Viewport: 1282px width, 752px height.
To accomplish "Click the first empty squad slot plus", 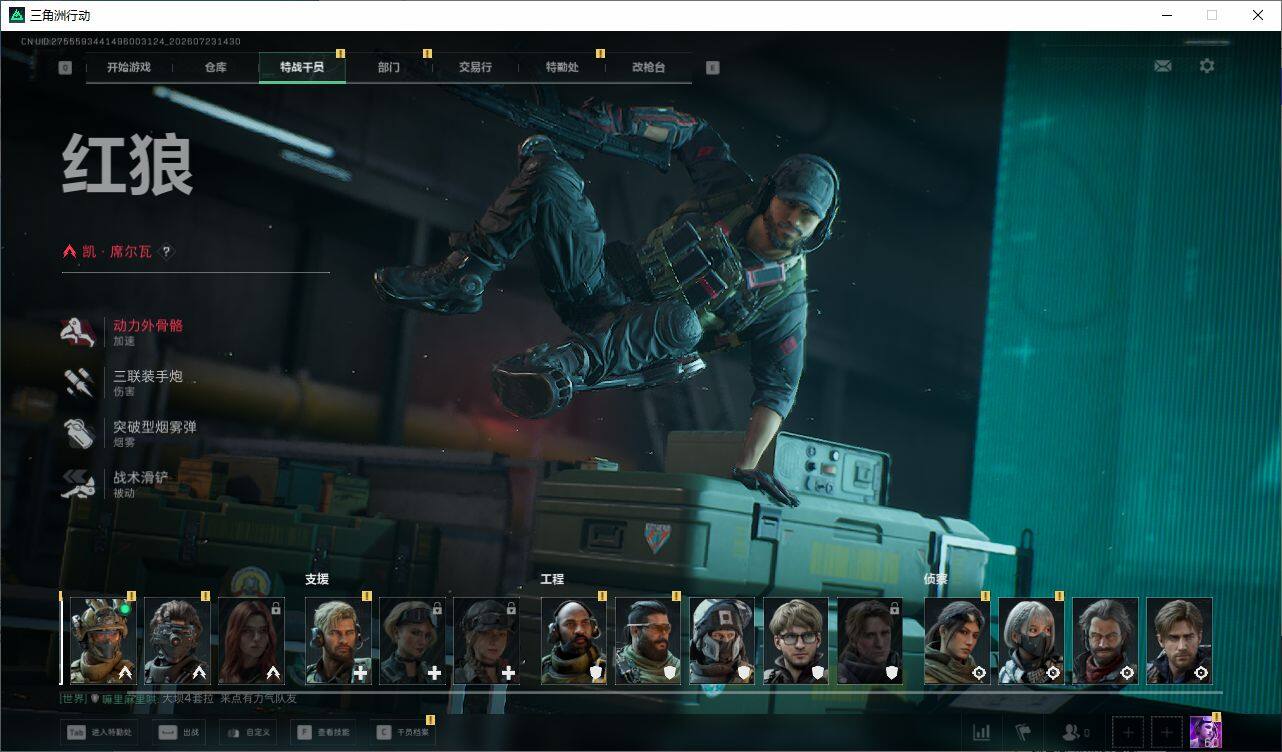I will [x=1128, y=733].
